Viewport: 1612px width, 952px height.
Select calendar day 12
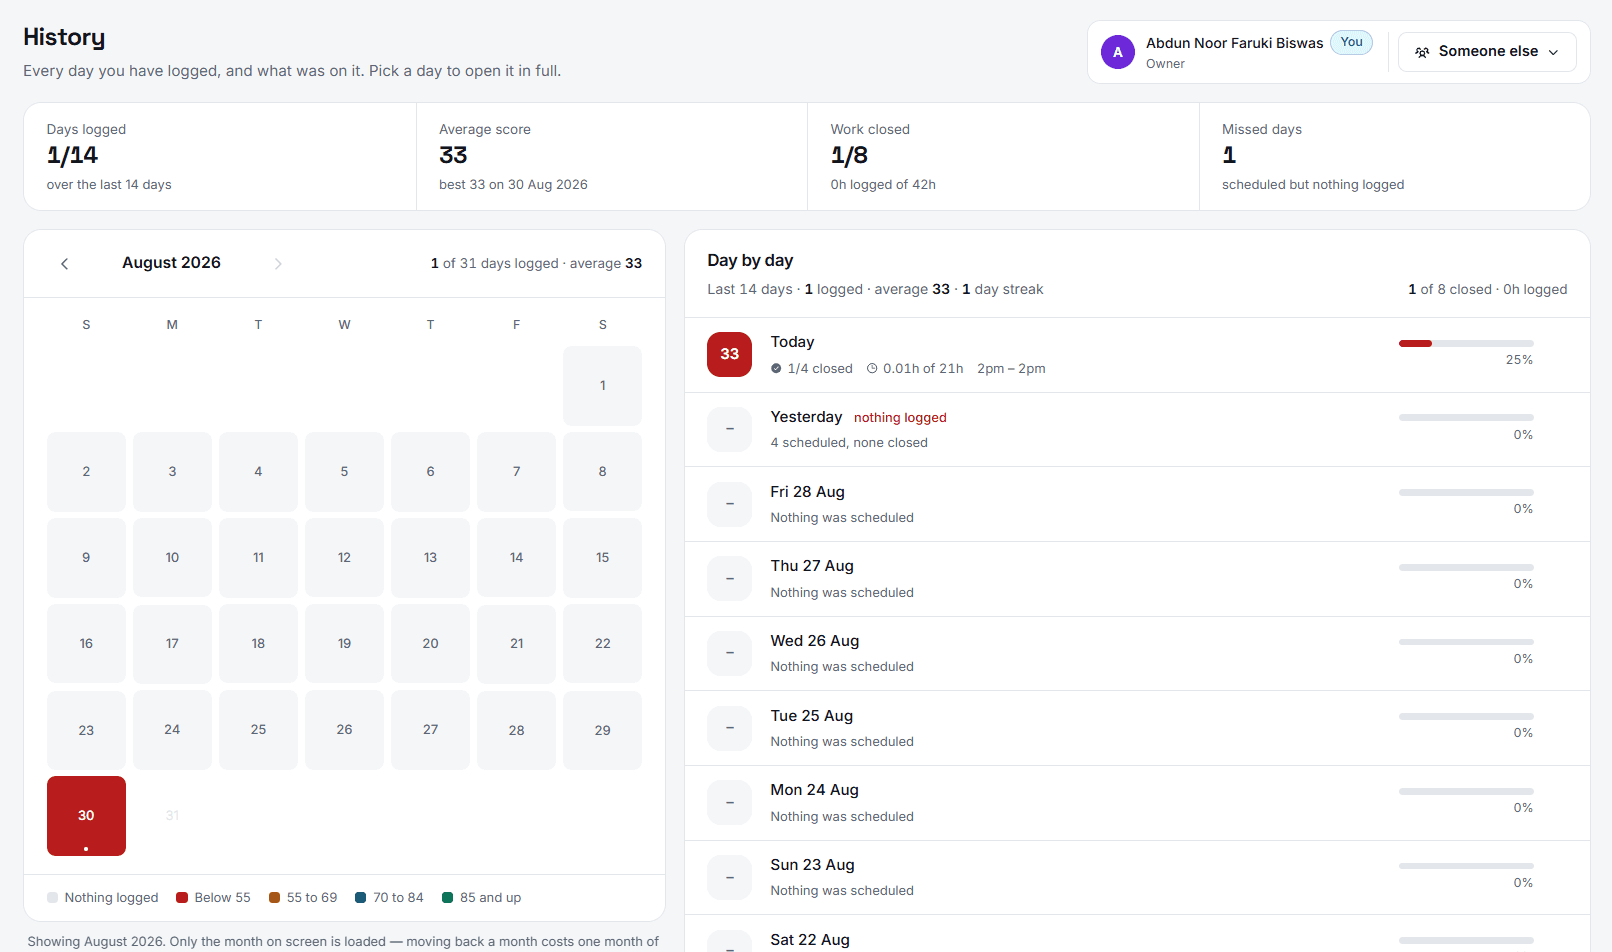click(344, 558)
